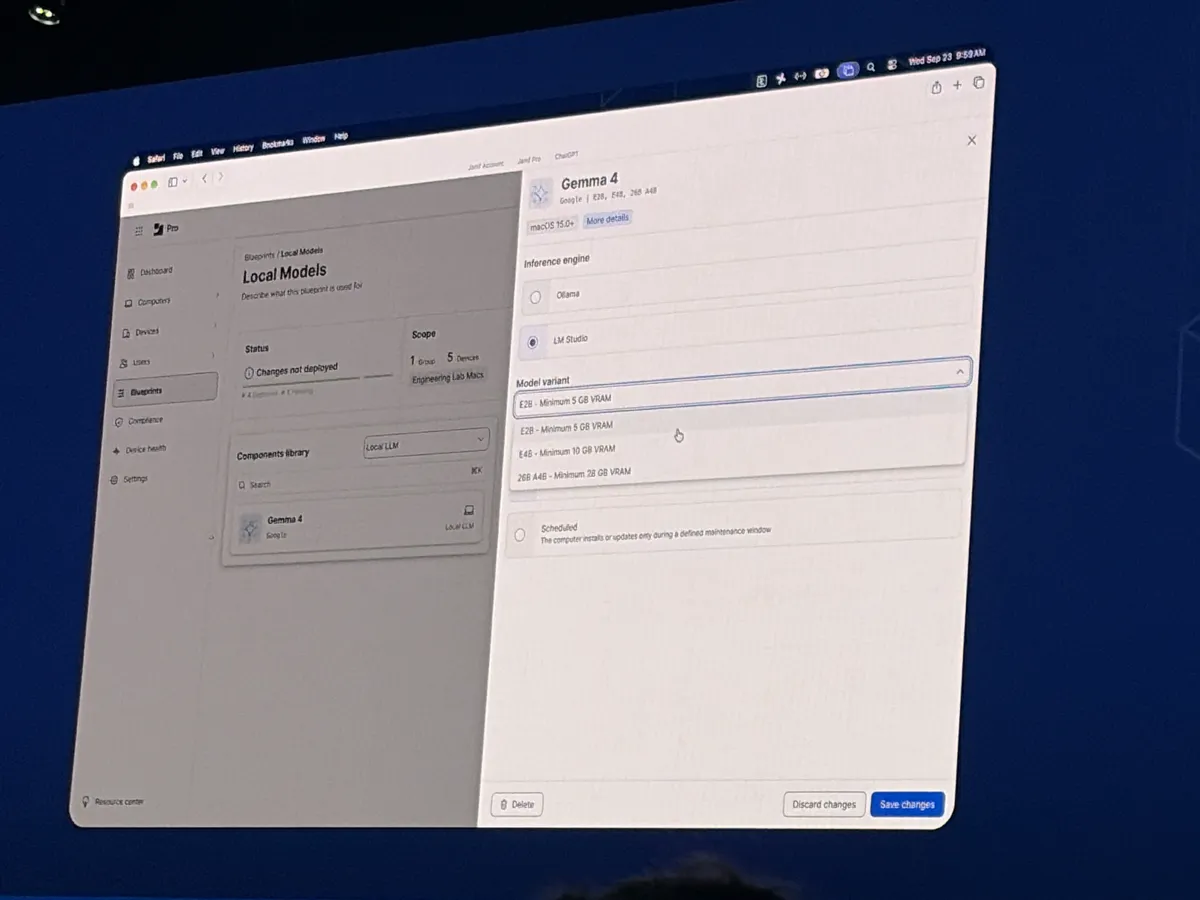Click Save changes button
This screenshot has width=1200, height=900.
click(x=907, y=804)
